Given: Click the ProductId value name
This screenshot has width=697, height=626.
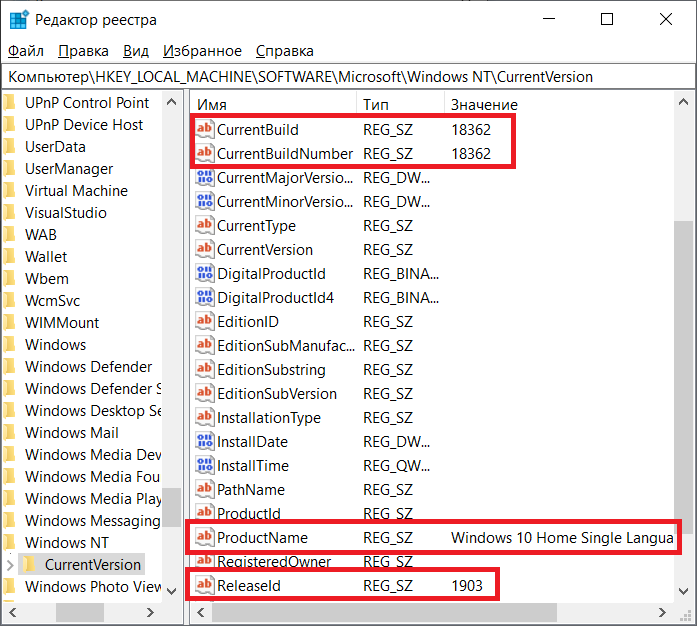Looking at the screenshot, I should click(248, 514).
